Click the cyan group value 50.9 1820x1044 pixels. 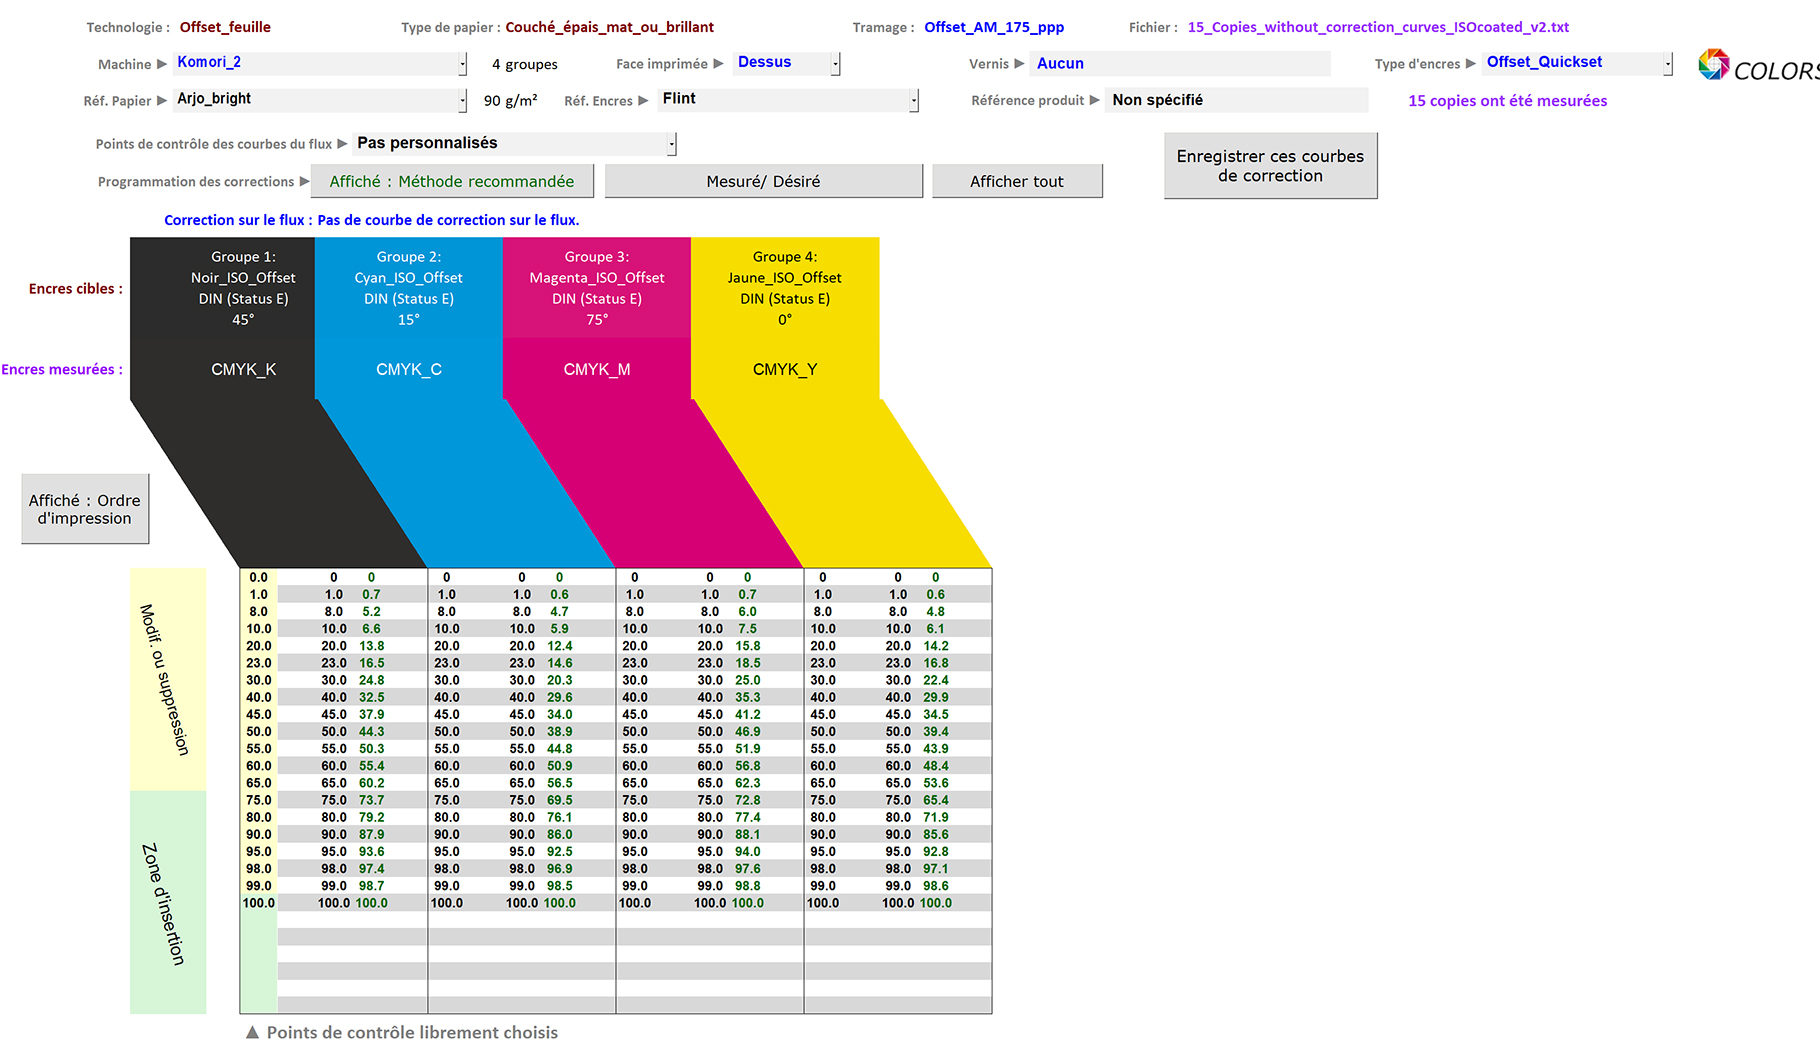(560, 766)
